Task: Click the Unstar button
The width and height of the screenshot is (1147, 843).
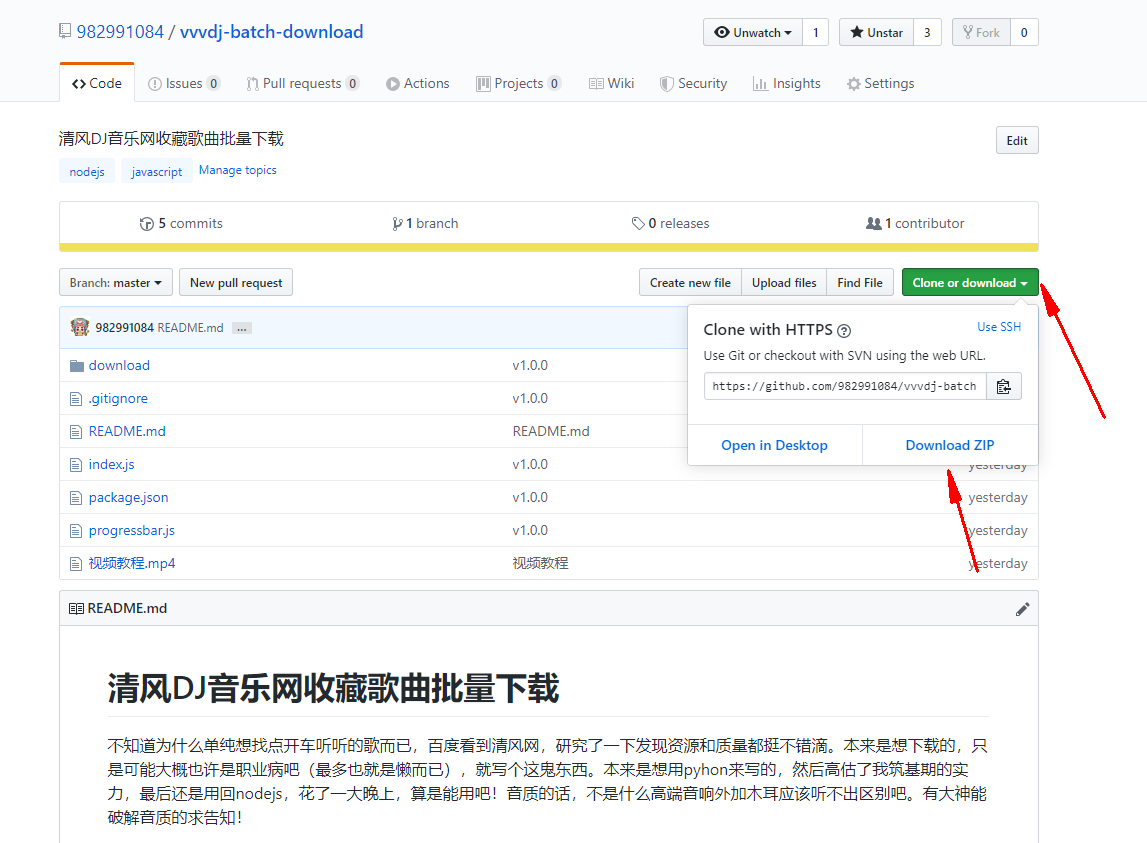Action: pyautogui.click(x=876, y=32)
